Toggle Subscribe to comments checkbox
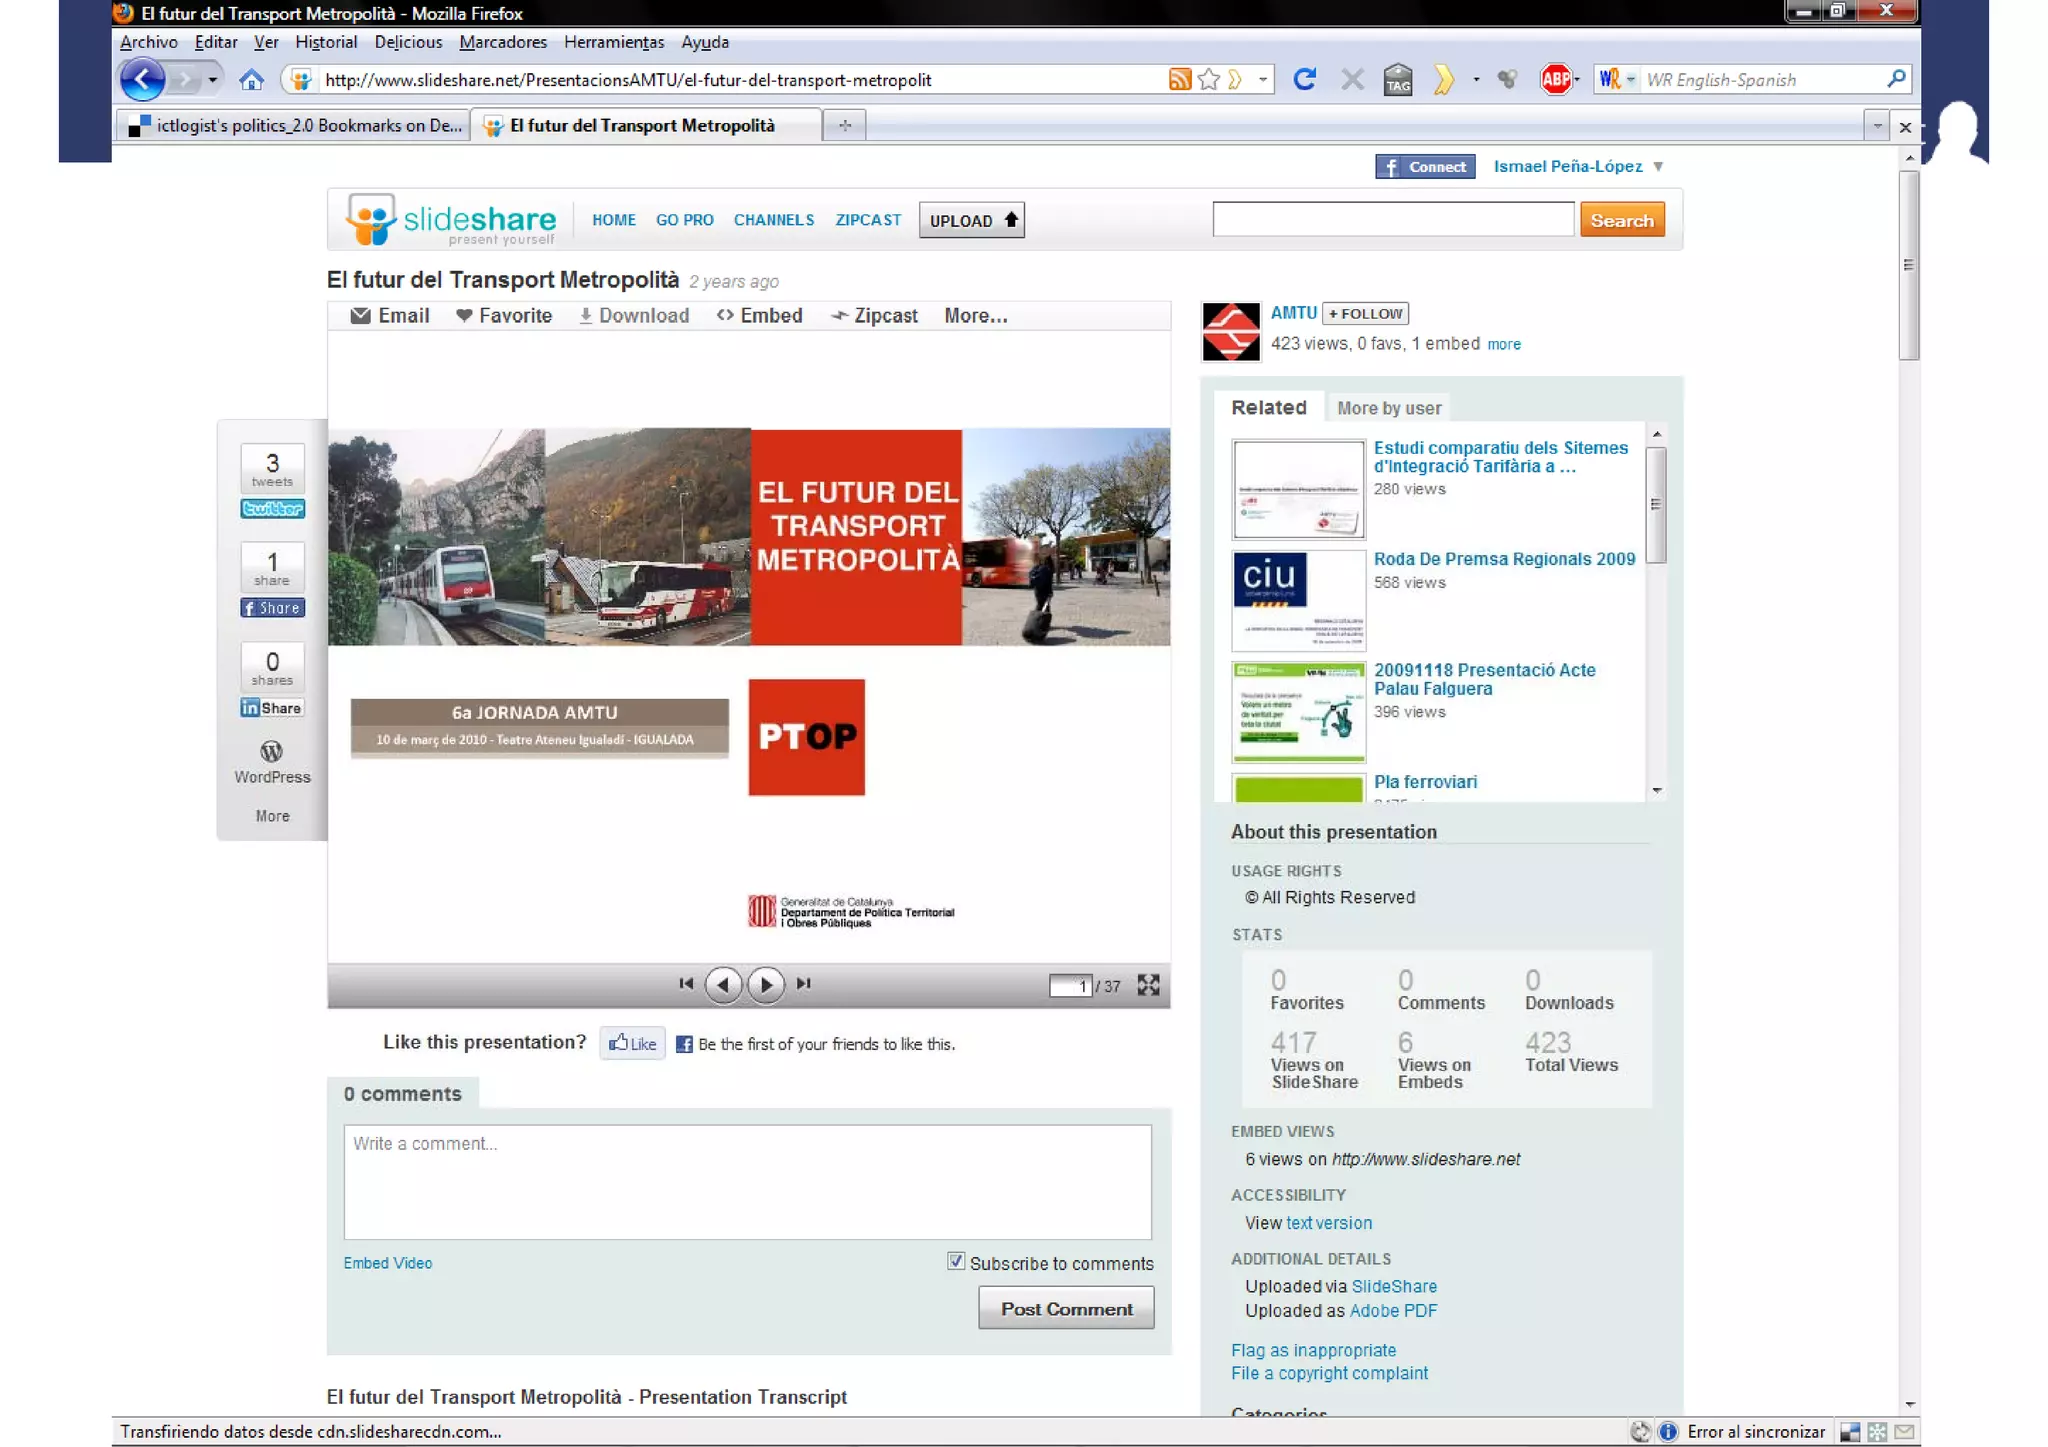This screenshot has width=2048, height=1447. [x=956, y=1262]
